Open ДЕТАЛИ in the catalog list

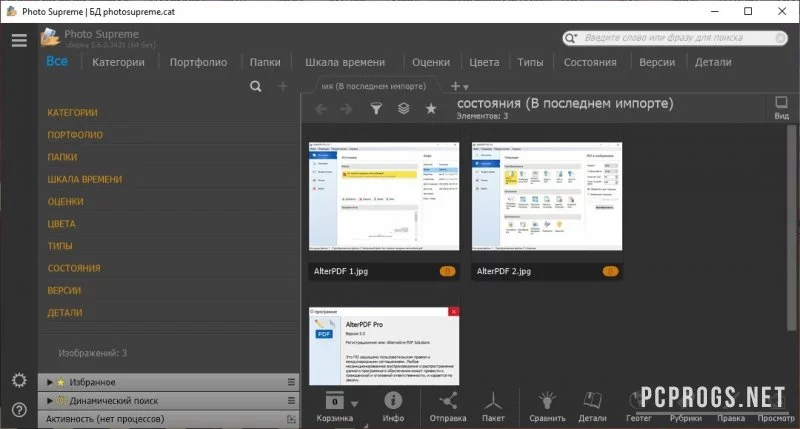point(65,313)
